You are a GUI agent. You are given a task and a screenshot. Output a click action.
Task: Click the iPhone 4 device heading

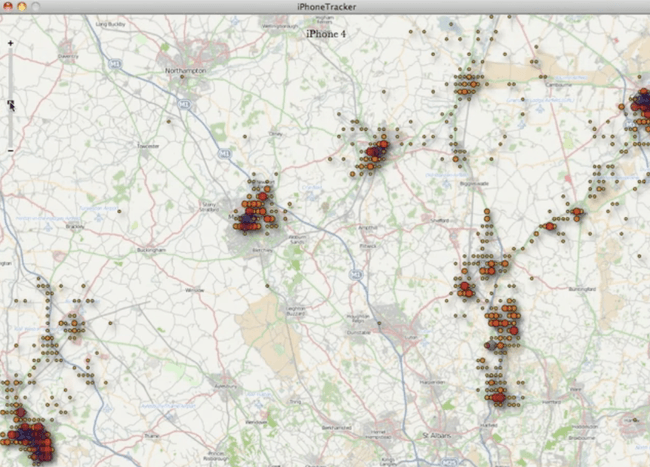(x=326, y=34)
